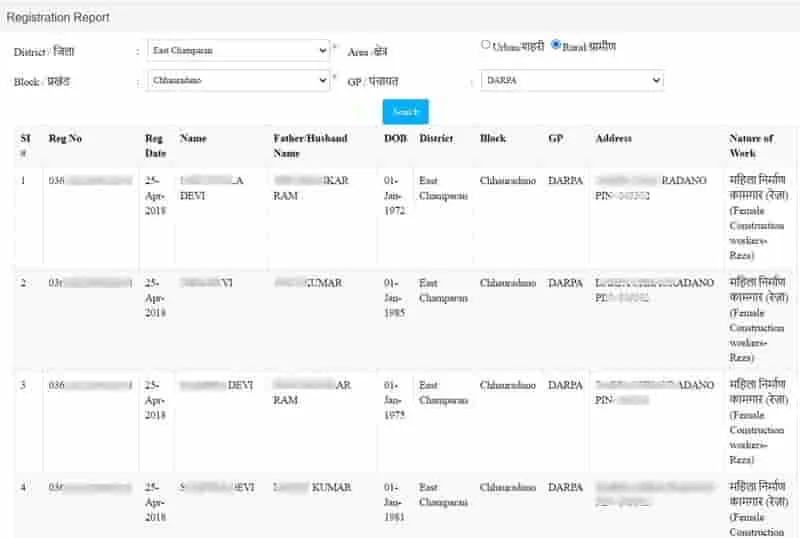Image resolution: width=800 pixels, height=538 pixels.
Task: Click the Reg Date column header
Action: tap(155, 145)
